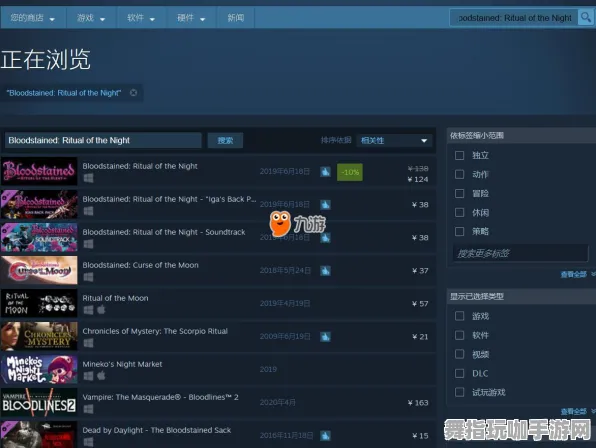Click the 2018年5月24日 release date
596x448 pixels.
285,271
